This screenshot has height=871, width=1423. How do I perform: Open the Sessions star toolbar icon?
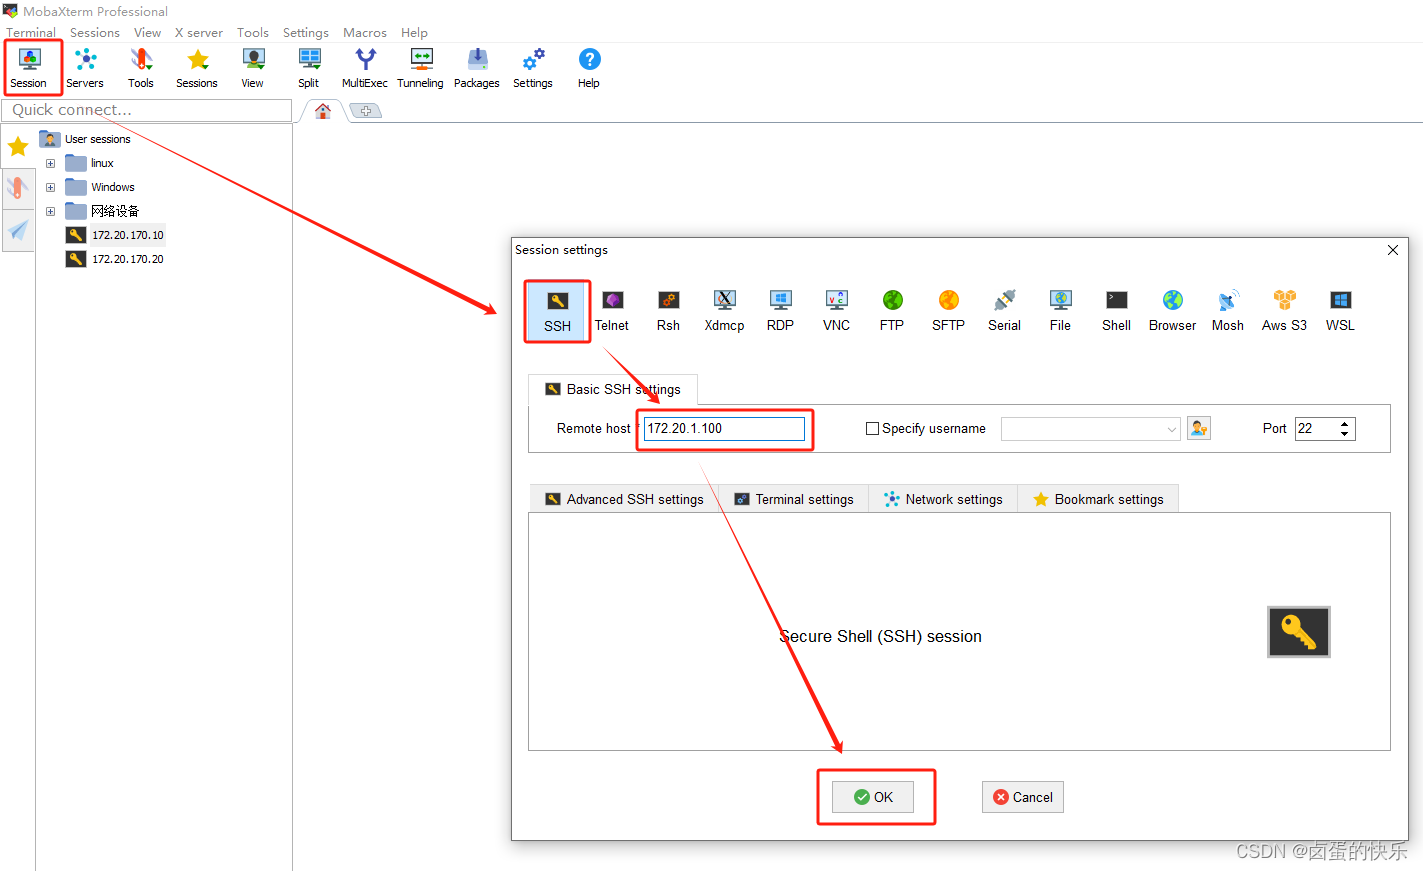point(197,68)
